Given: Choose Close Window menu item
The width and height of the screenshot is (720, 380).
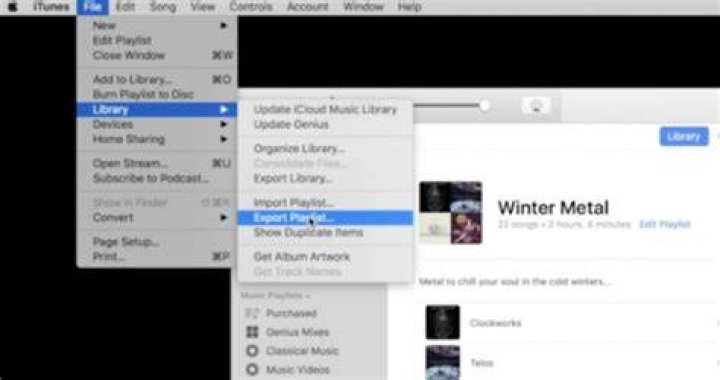Looking at the screenshot, I should (157, 56).
